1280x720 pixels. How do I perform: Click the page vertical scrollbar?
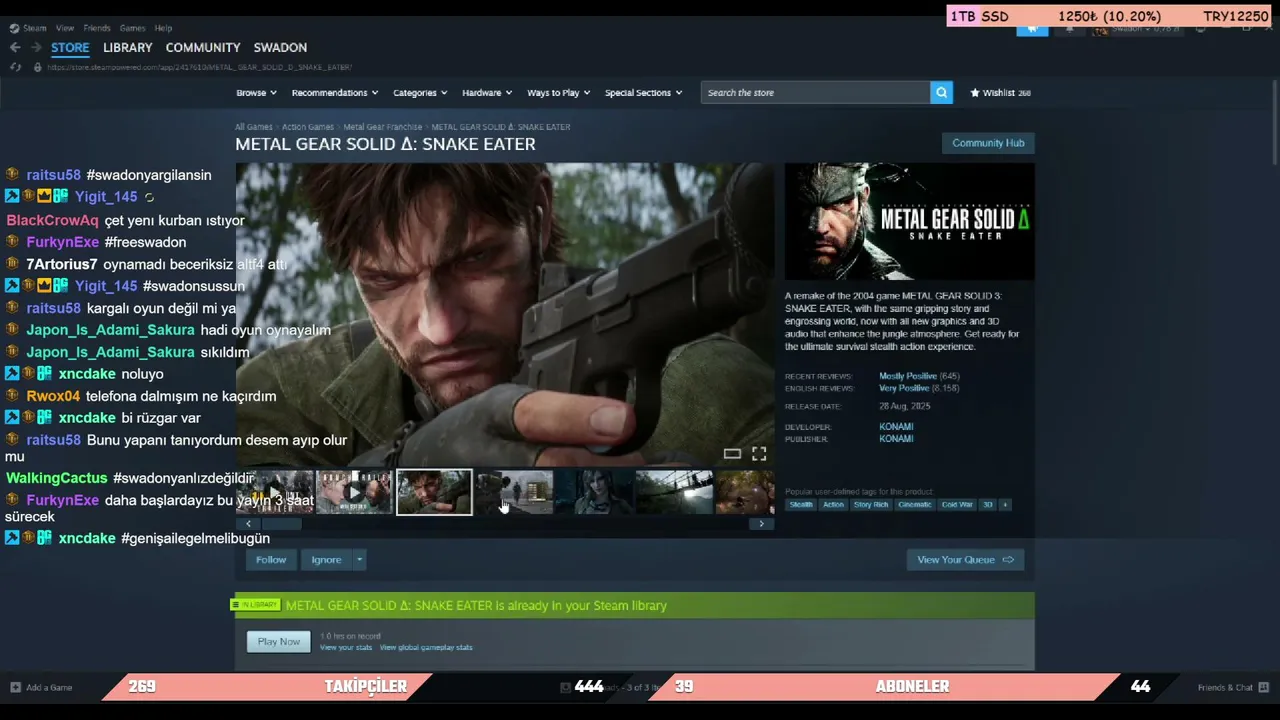(1273, 124)
